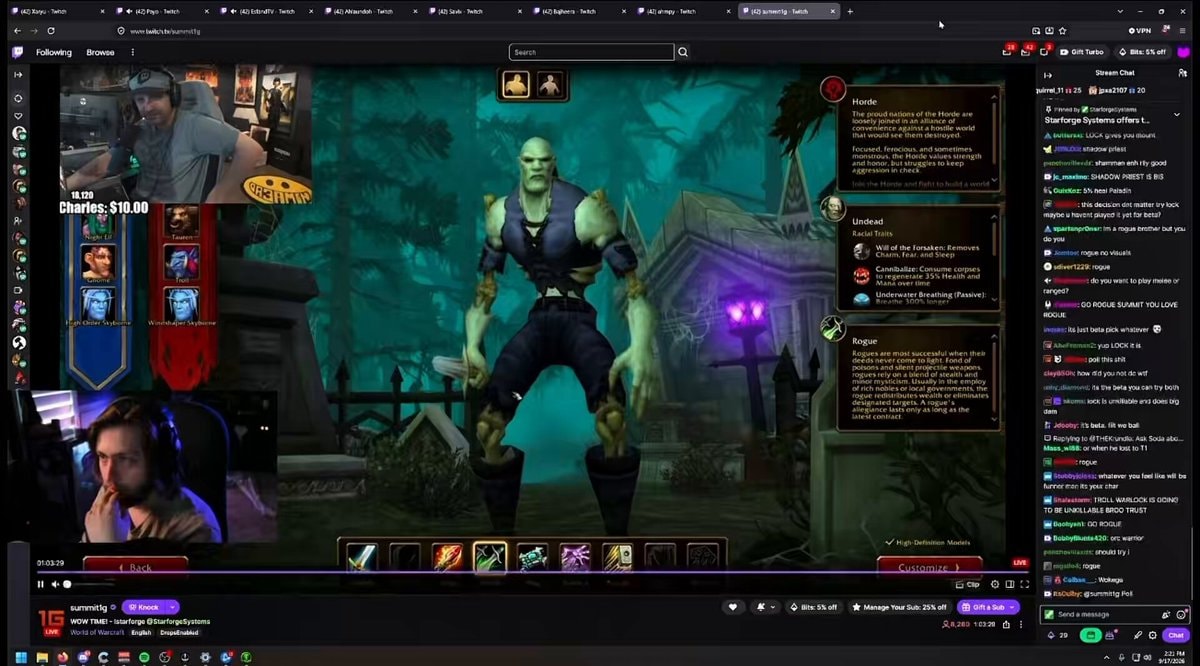Screen dimensions: 1200x666
Task: Choose the highlighted Rogue class icon
Action: 490,558
